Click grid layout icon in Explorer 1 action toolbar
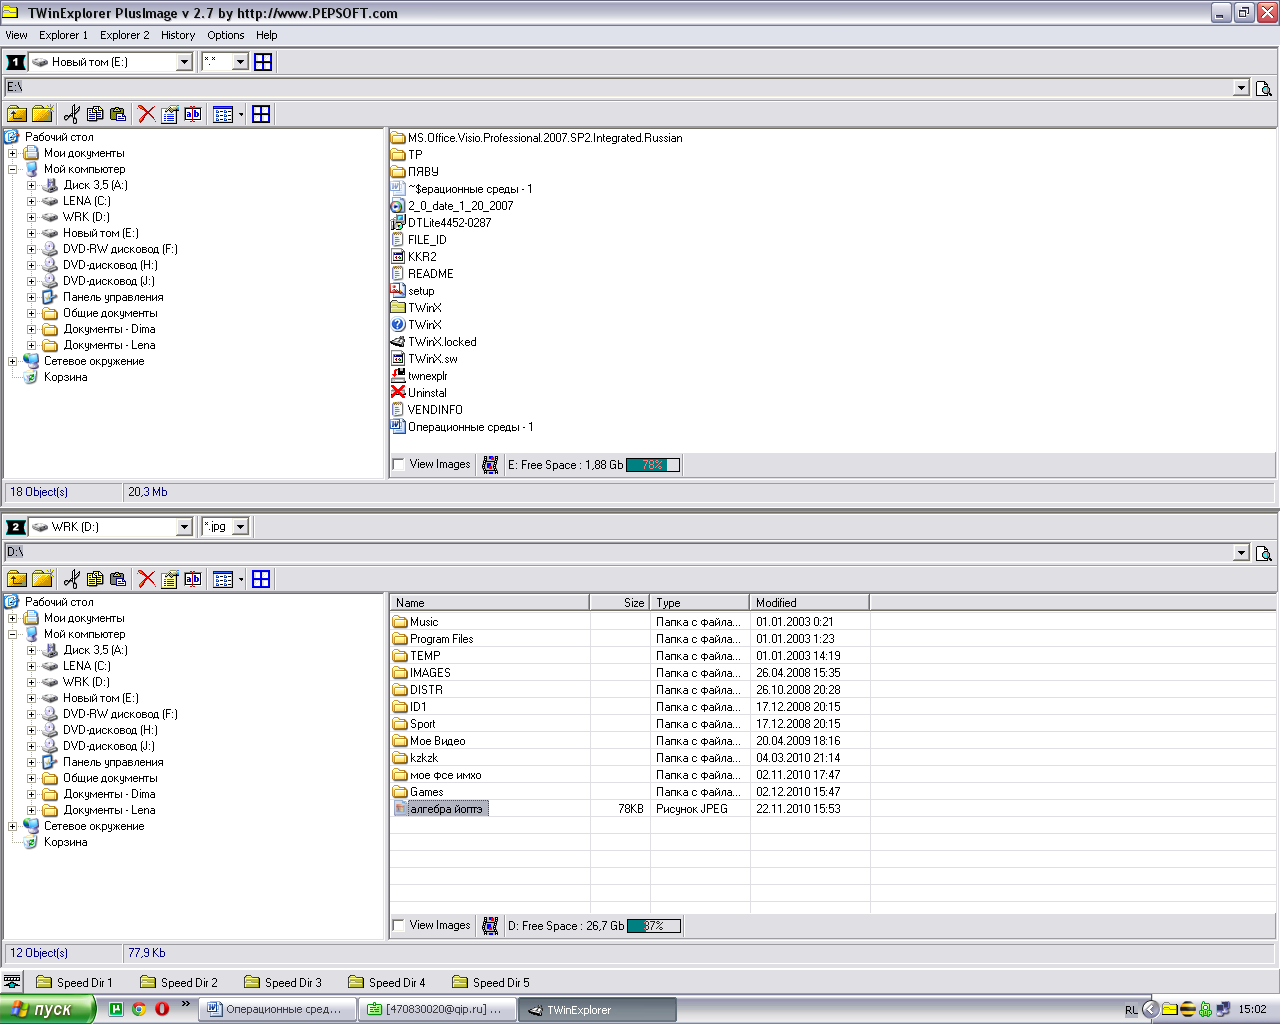The height and width of the screenshot is (1024, 1280). [261, 114]
